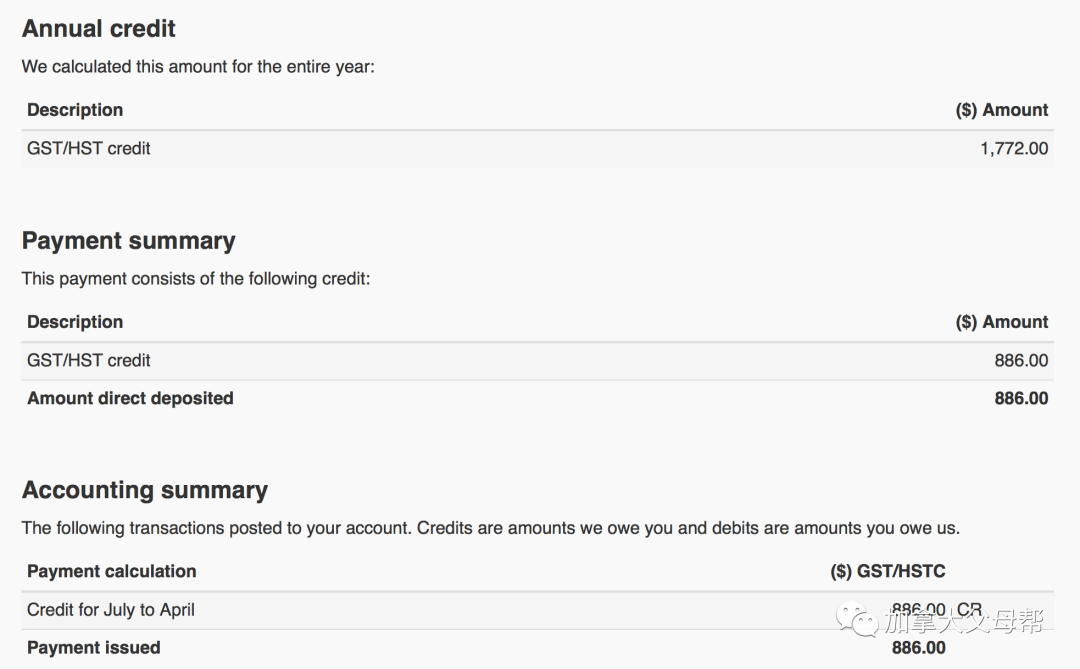1080x669 pixels.
Task: Click the Accounting summary heading
Action: 145,491
